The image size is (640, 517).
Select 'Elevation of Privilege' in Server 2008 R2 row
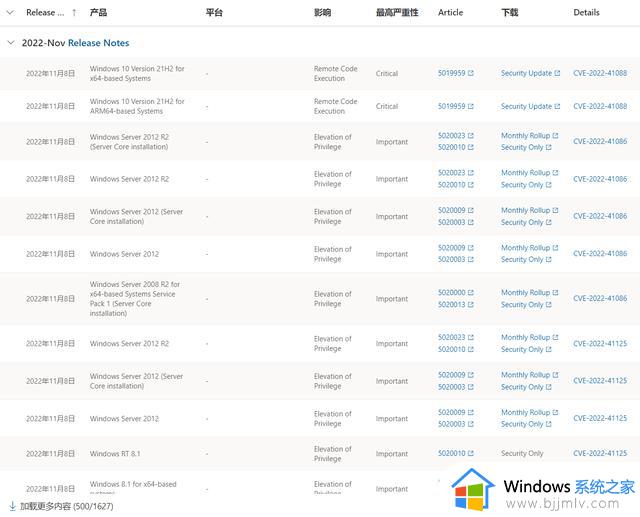[333, 299]
